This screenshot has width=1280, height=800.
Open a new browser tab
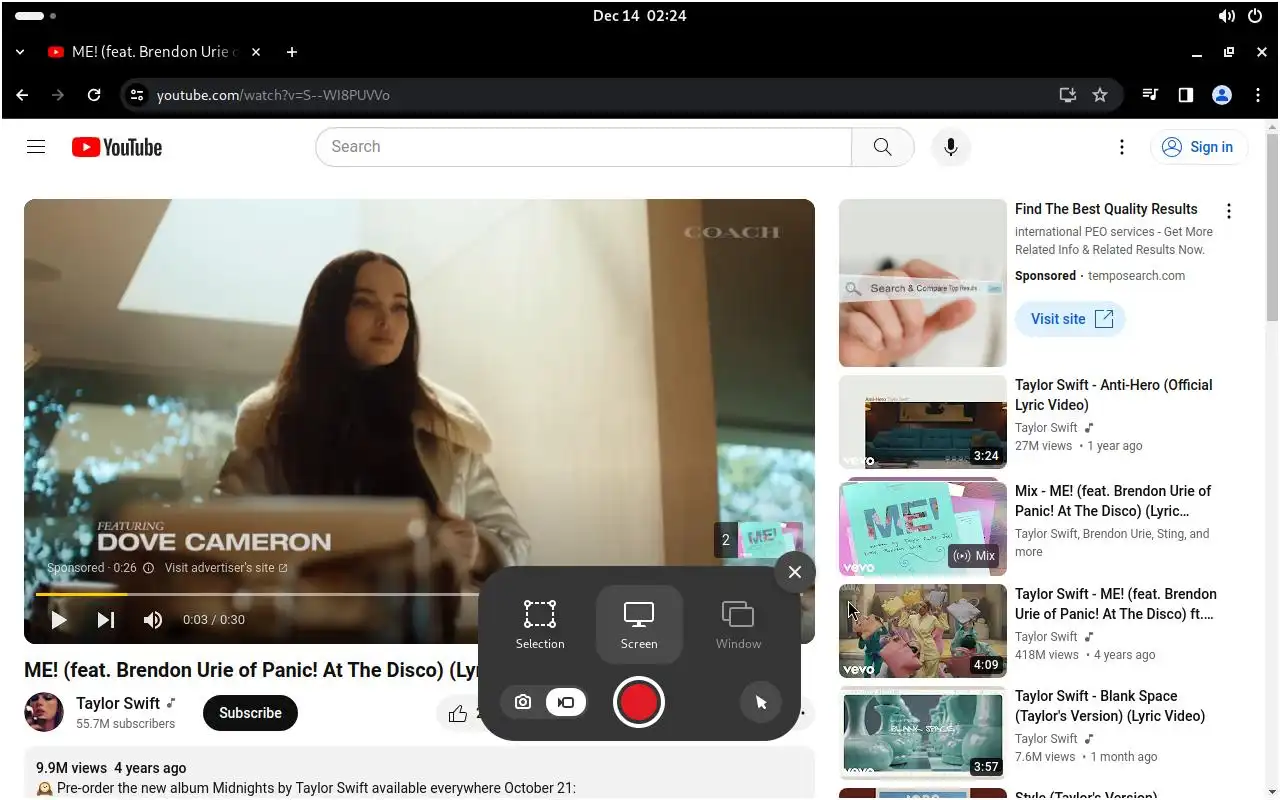click(292, 52)
